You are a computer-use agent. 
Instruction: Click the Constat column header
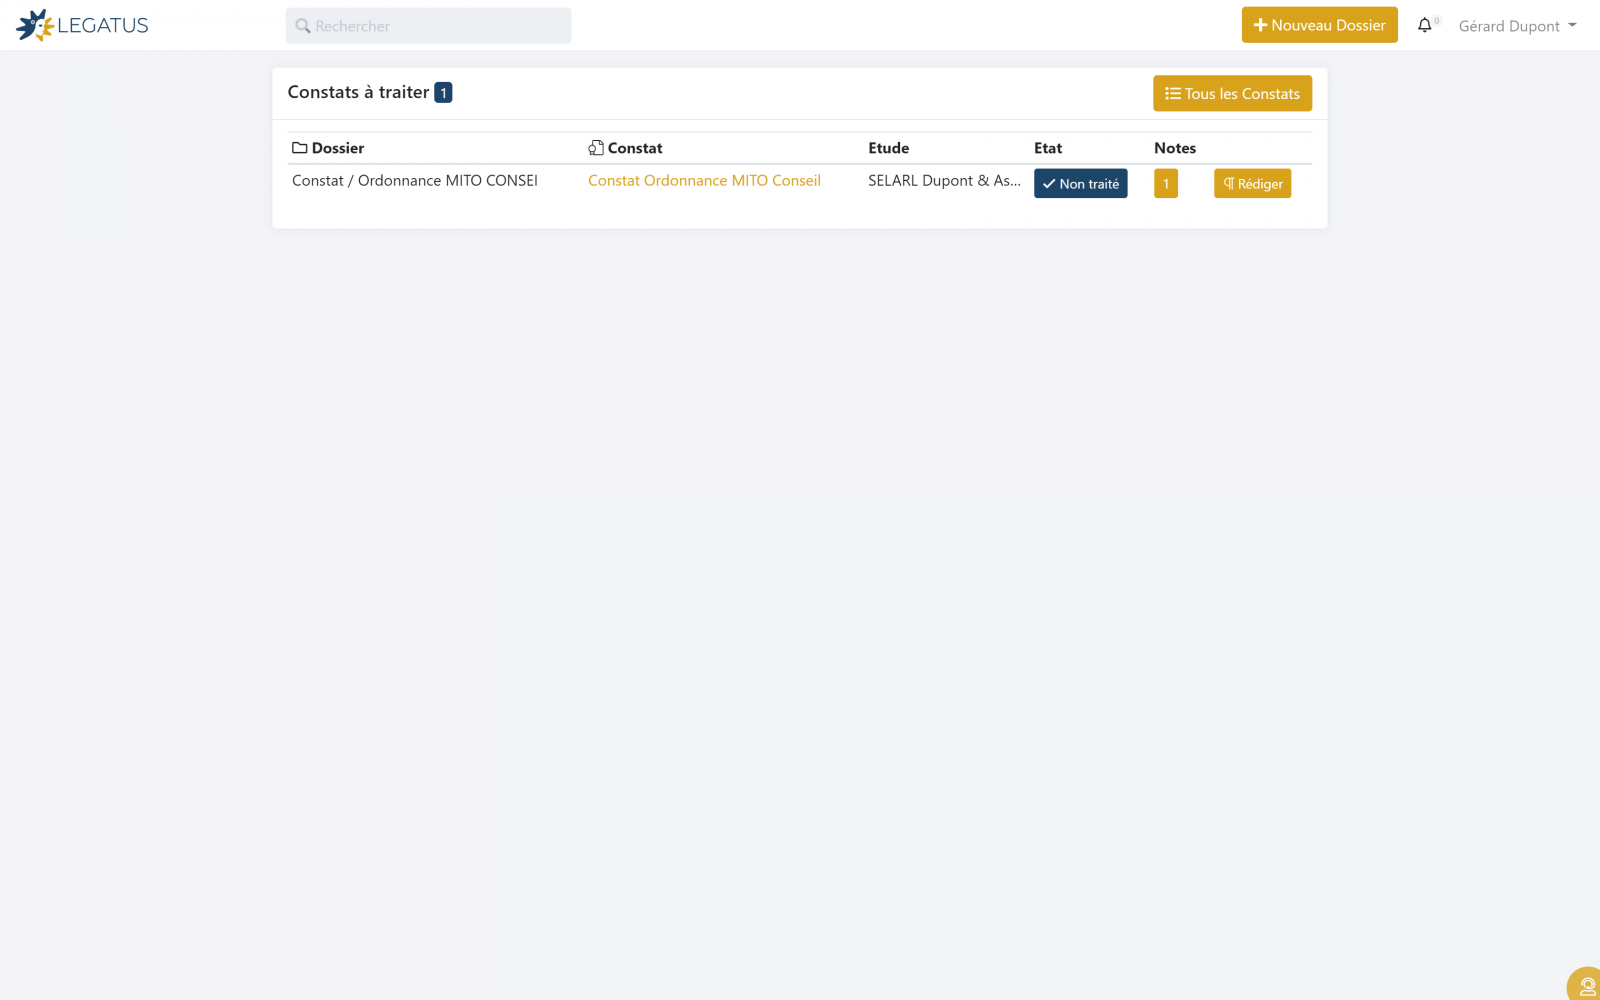click(x=625, y=148)
